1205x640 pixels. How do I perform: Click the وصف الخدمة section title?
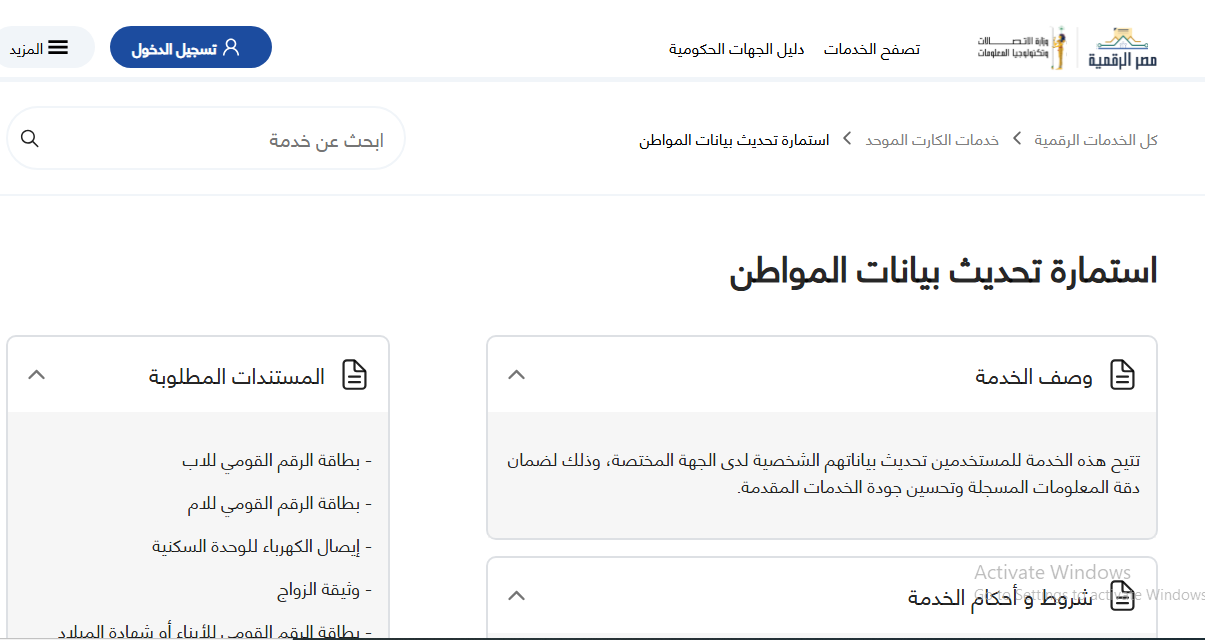coord(1034,377)
